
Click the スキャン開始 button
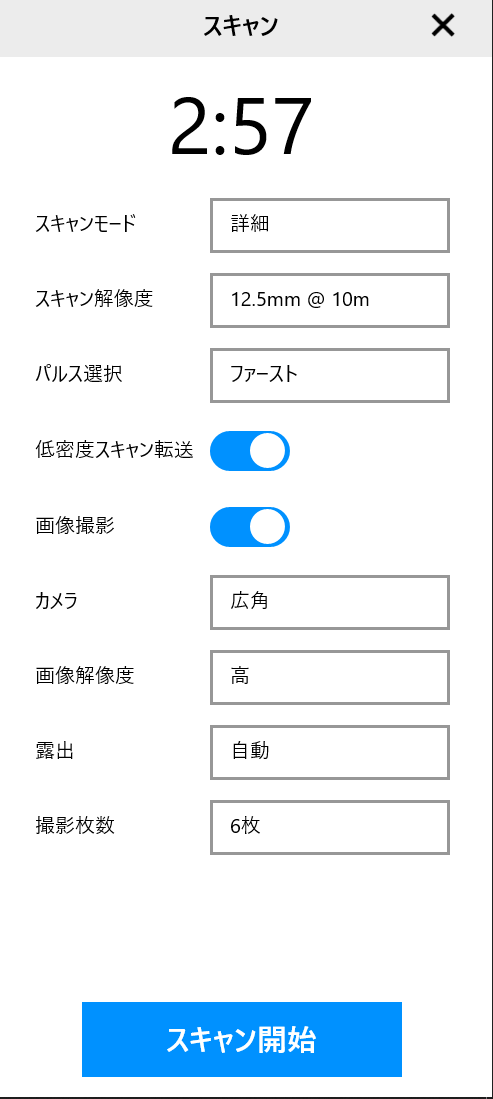tap(242, 1039)
